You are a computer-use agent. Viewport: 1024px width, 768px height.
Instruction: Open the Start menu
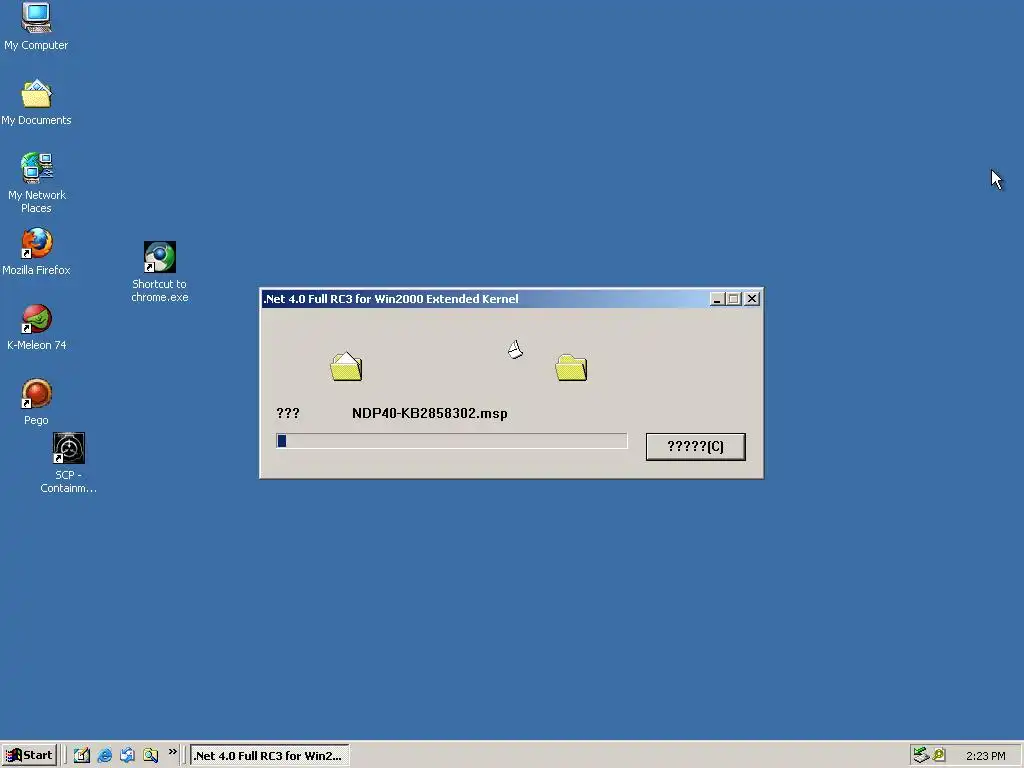pos(29,755)
